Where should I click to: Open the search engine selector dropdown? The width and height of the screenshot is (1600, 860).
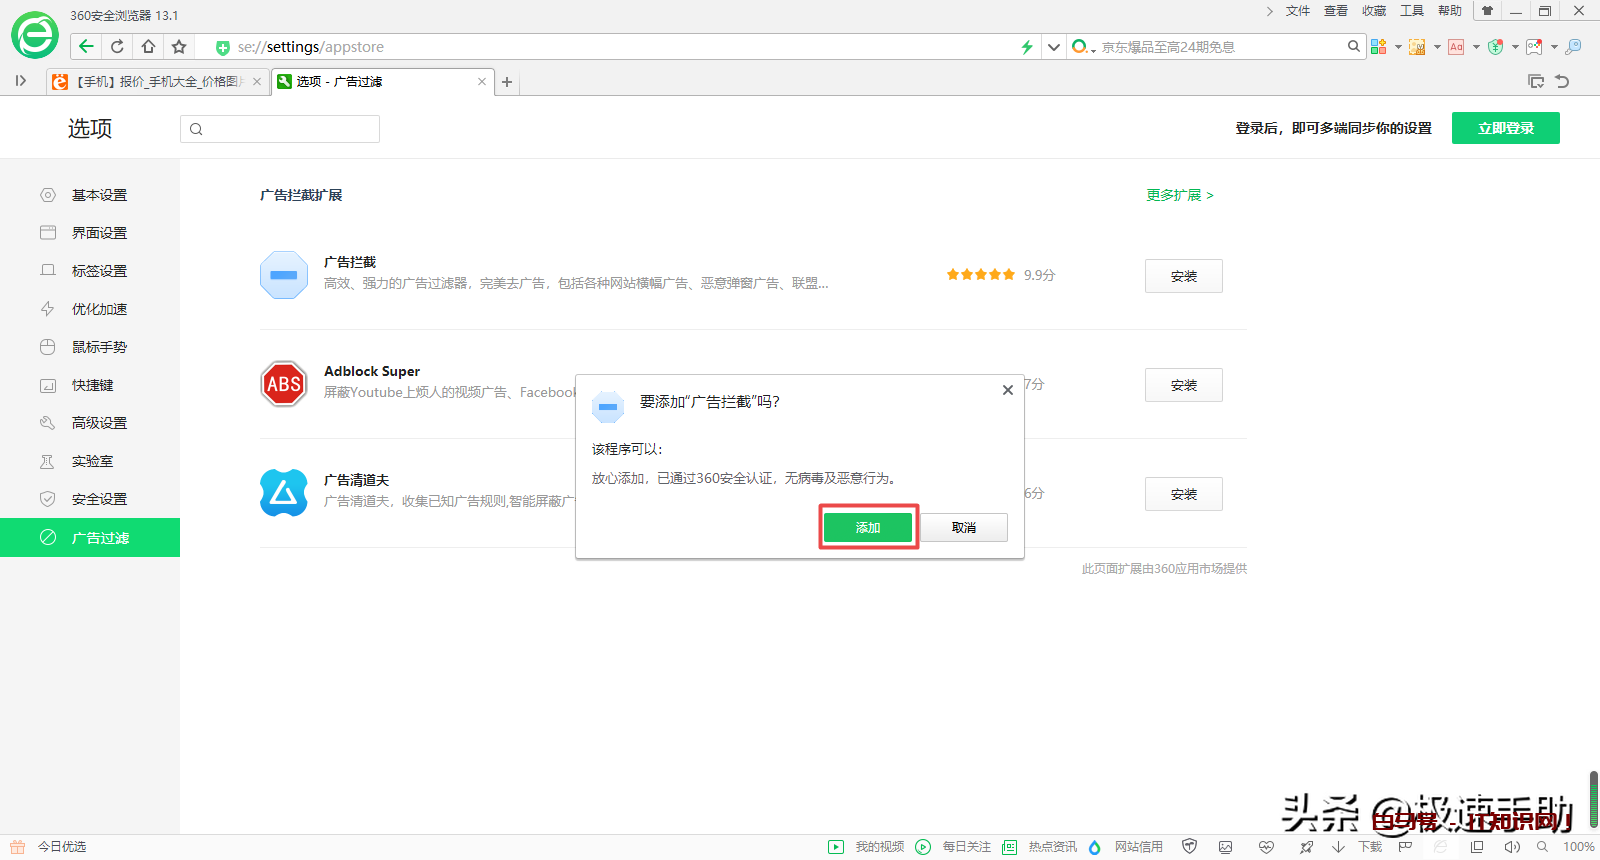click(1084, 47)
